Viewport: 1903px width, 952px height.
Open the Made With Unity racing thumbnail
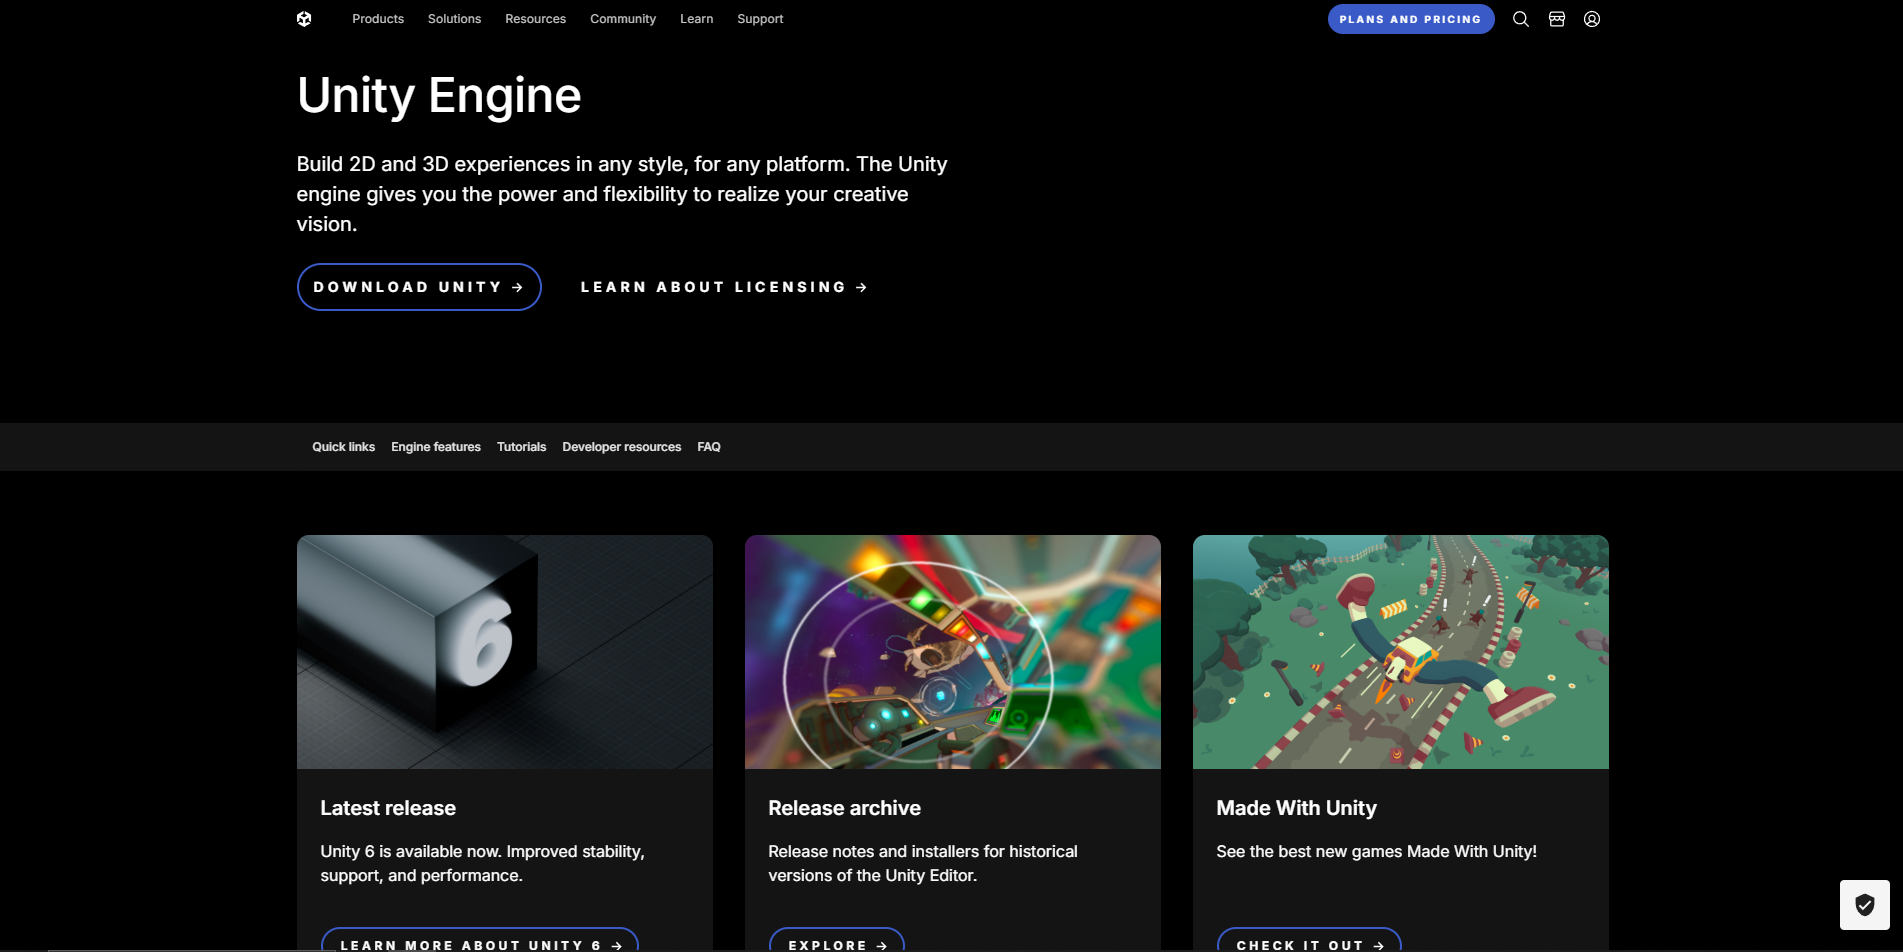pos(1401,652)
